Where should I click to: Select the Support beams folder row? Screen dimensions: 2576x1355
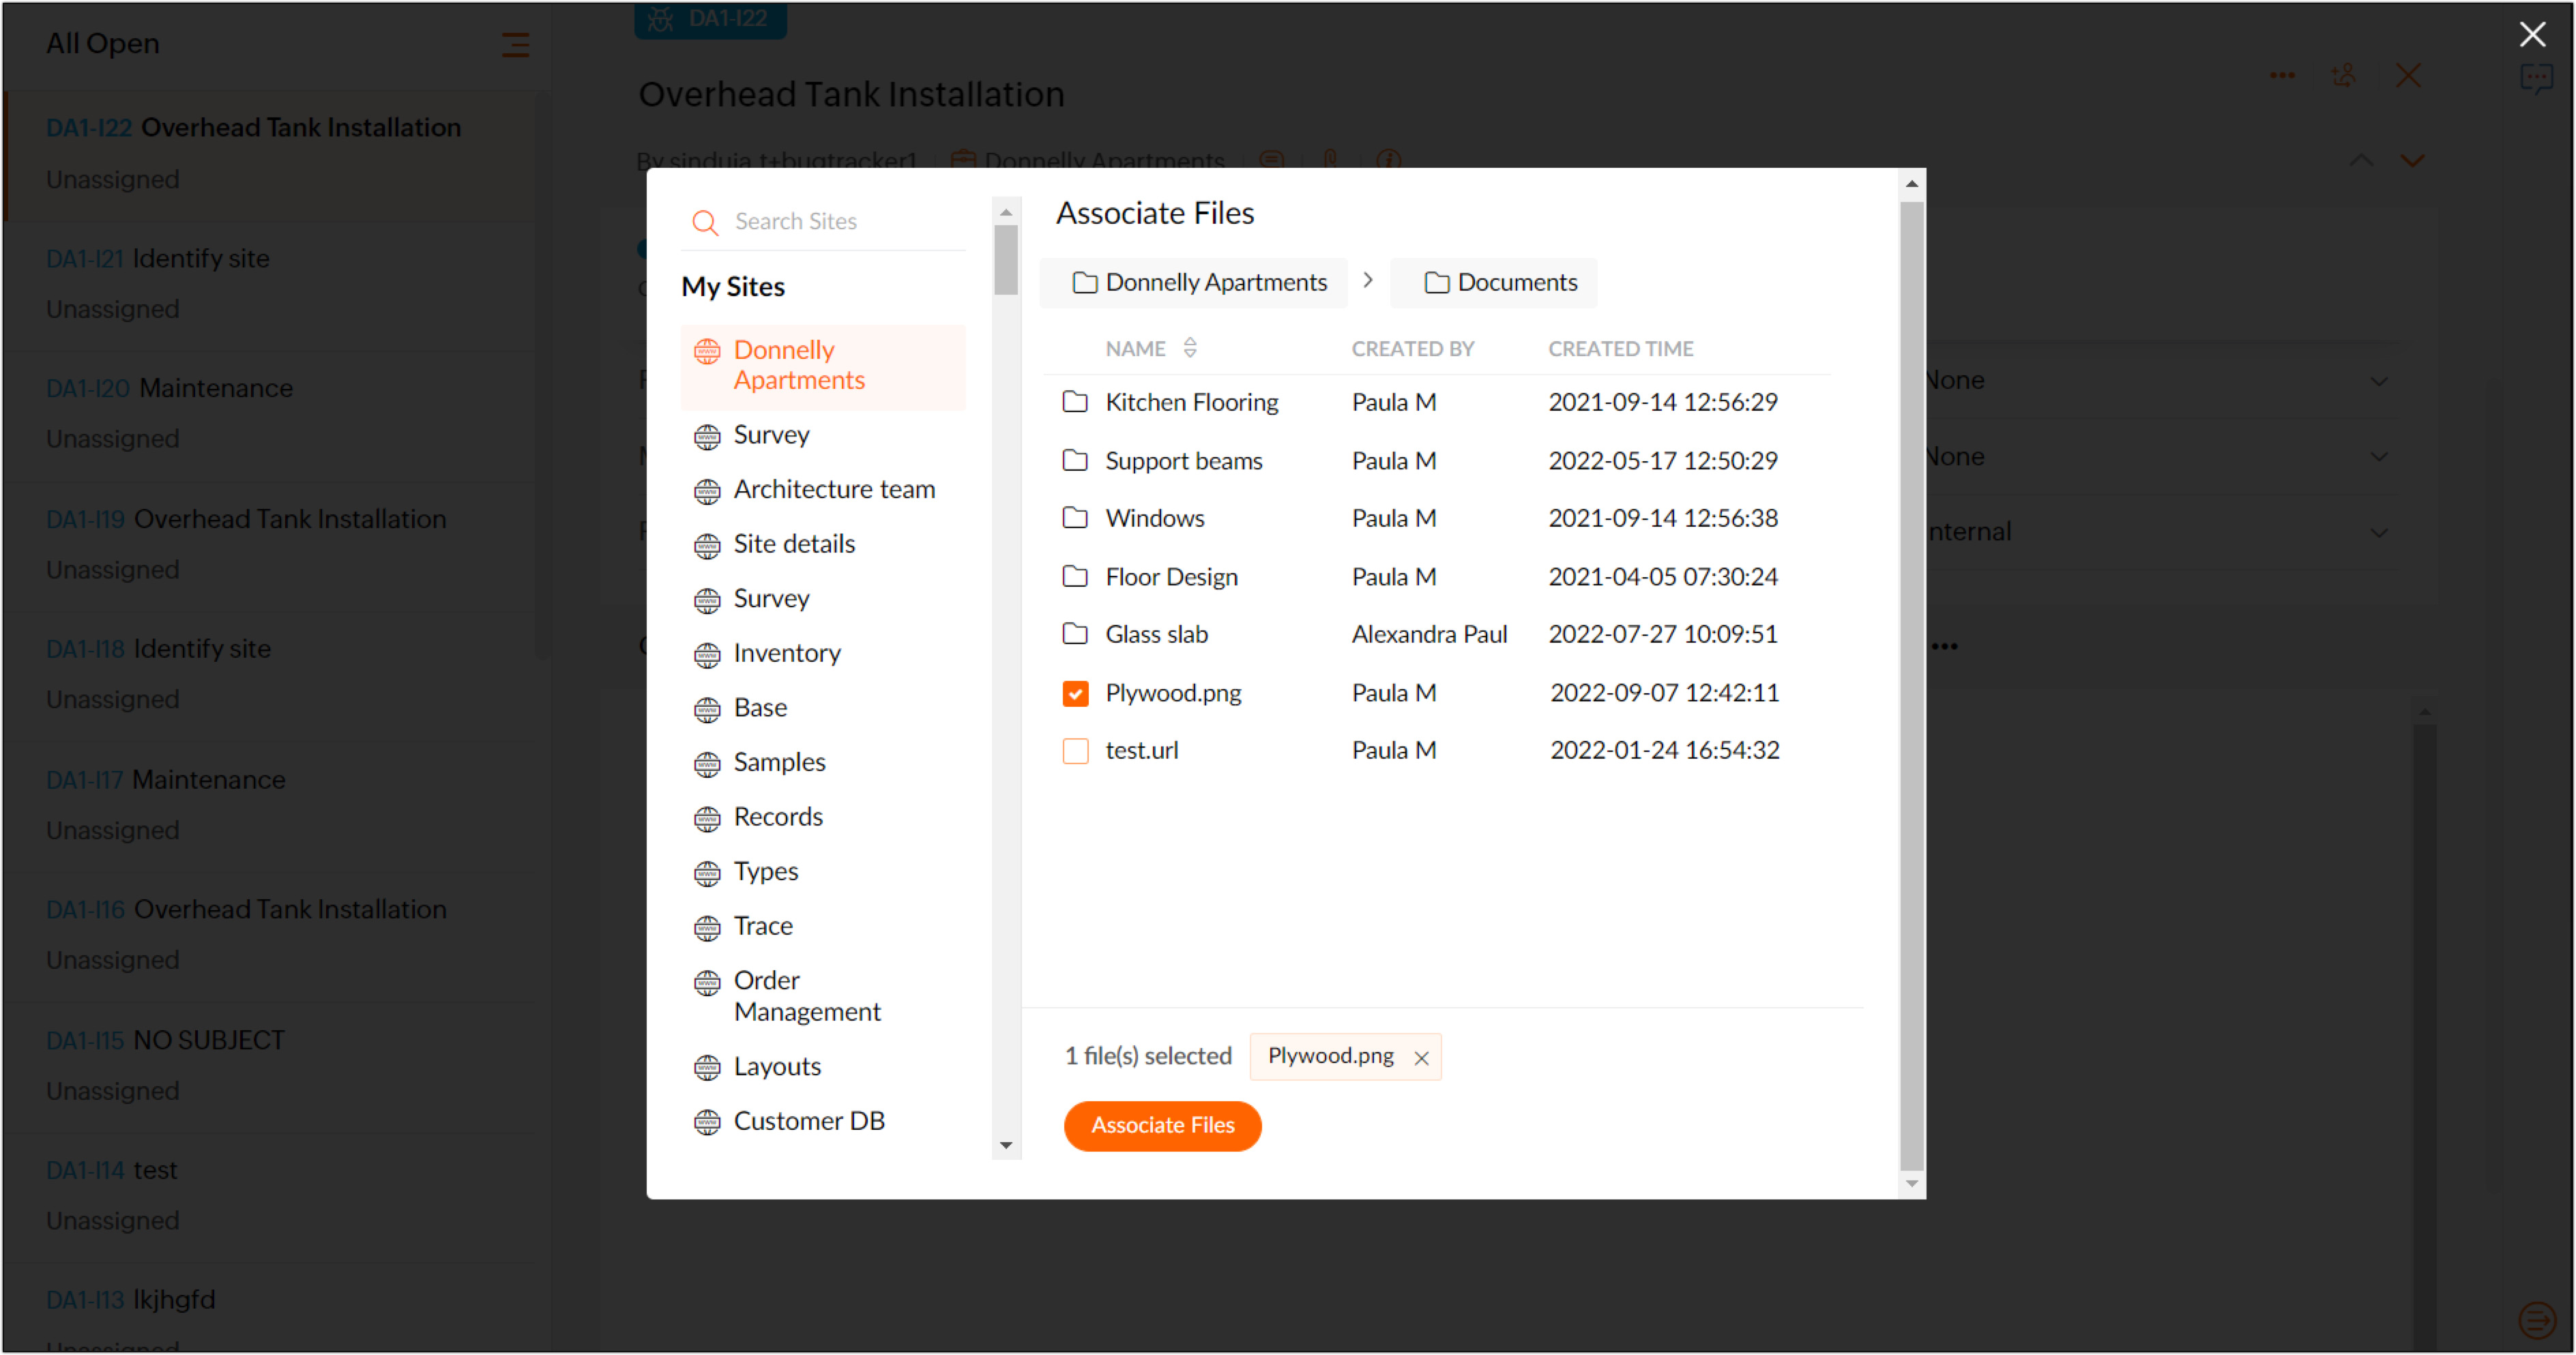[x=1183, y=461]
